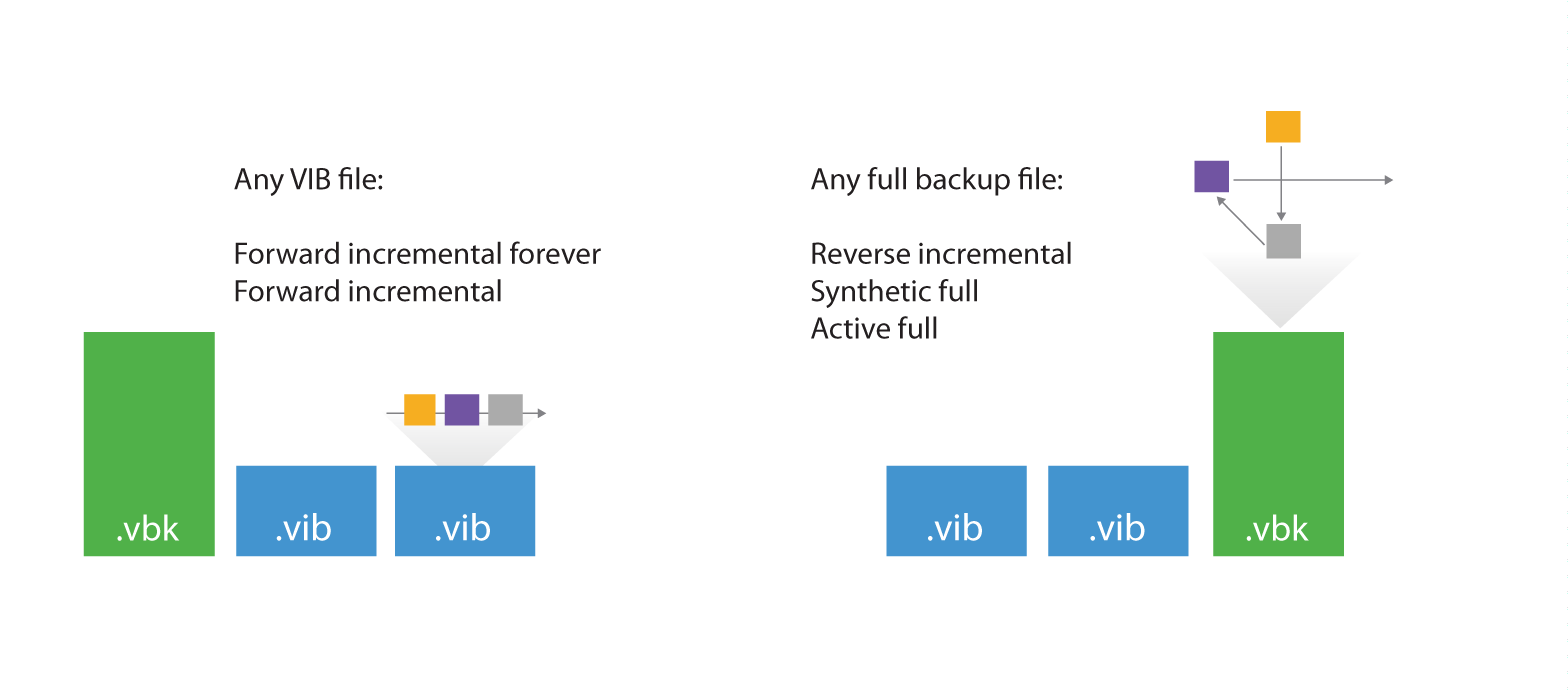Click the green .vbk block on the left
Screen dimensions: 1568x700
point(149,443)
